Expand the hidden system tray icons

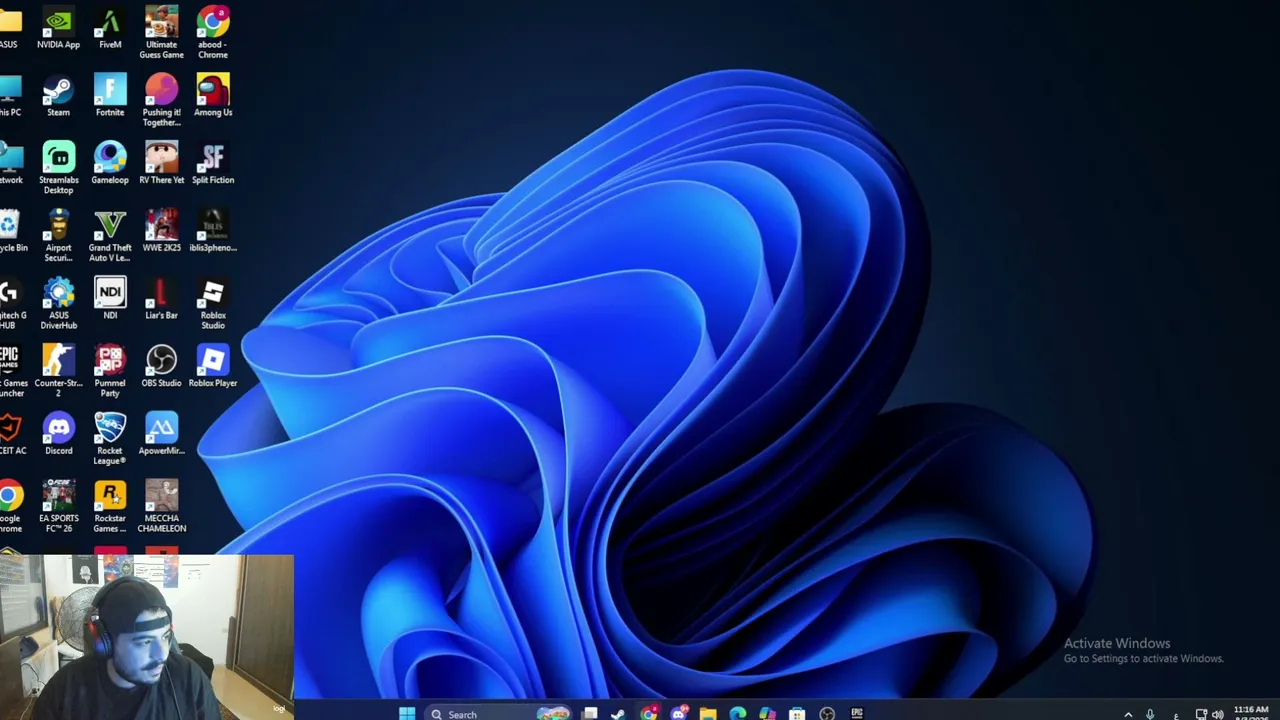click(1128, 714)
